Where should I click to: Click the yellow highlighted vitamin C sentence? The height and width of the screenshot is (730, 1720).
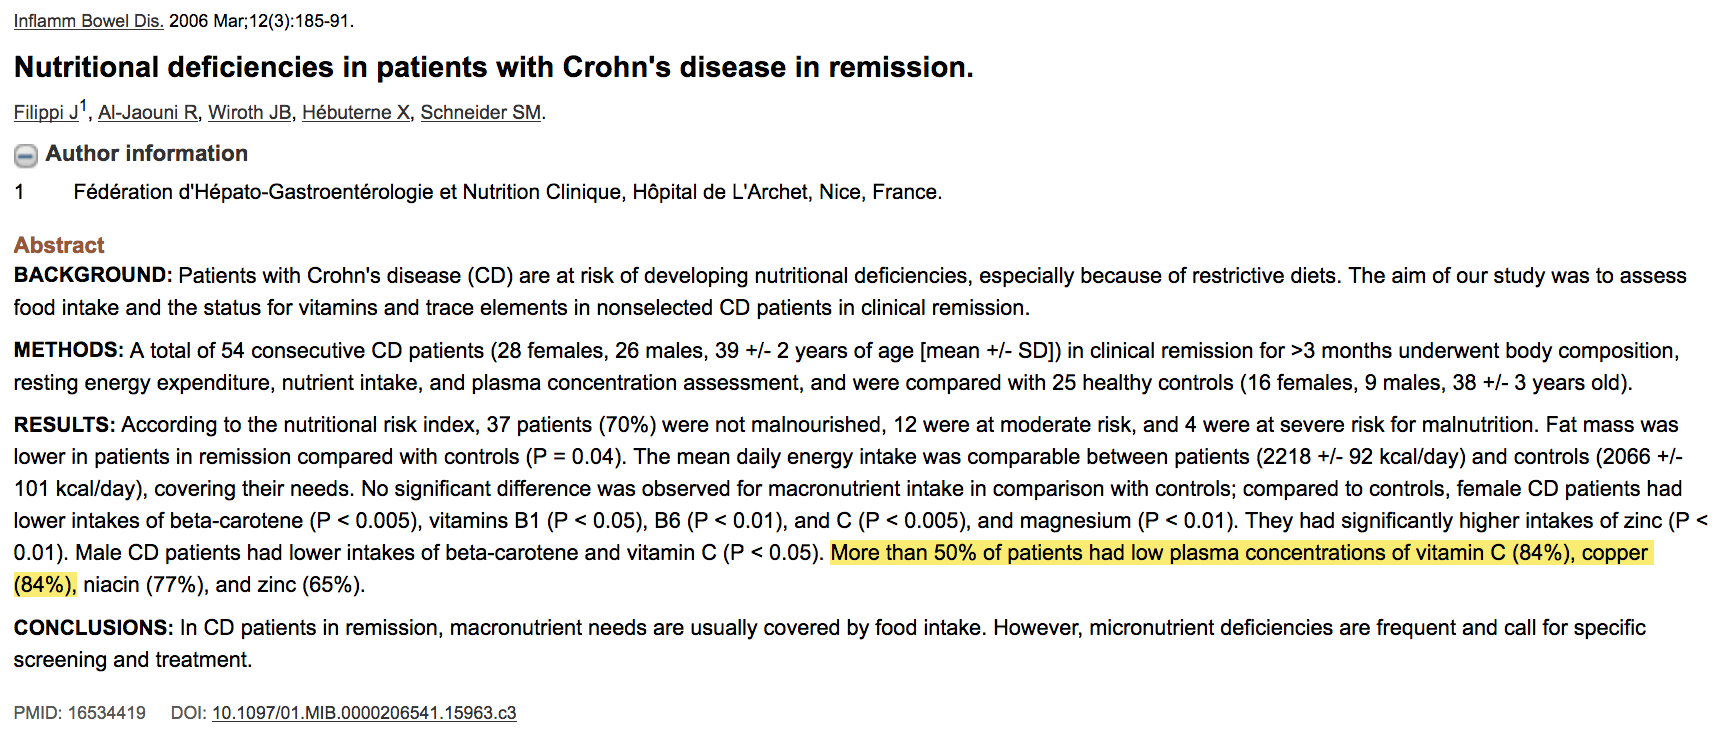[x=1240, y=553]
